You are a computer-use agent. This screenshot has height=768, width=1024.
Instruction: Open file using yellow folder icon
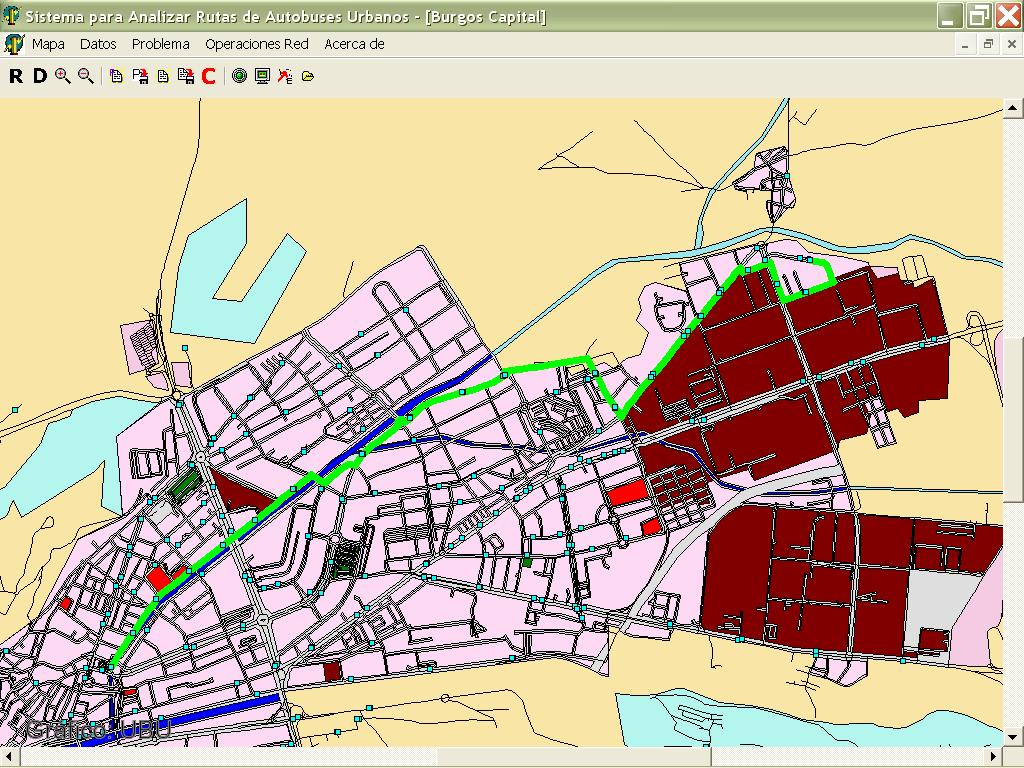coord(308,76)
